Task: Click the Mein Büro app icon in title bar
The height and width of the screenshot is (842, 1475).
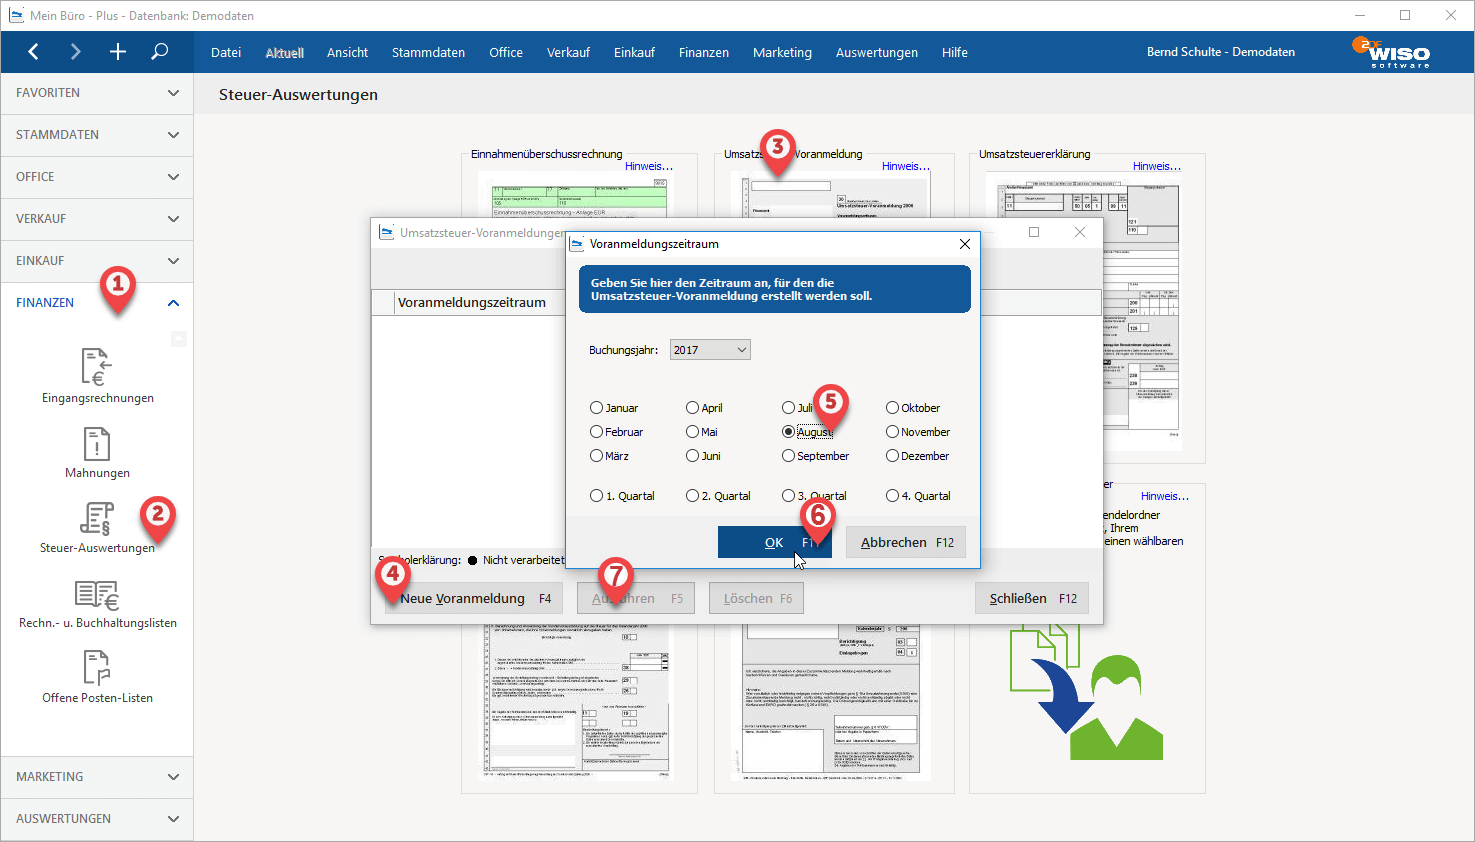Action: click(16, 15)
